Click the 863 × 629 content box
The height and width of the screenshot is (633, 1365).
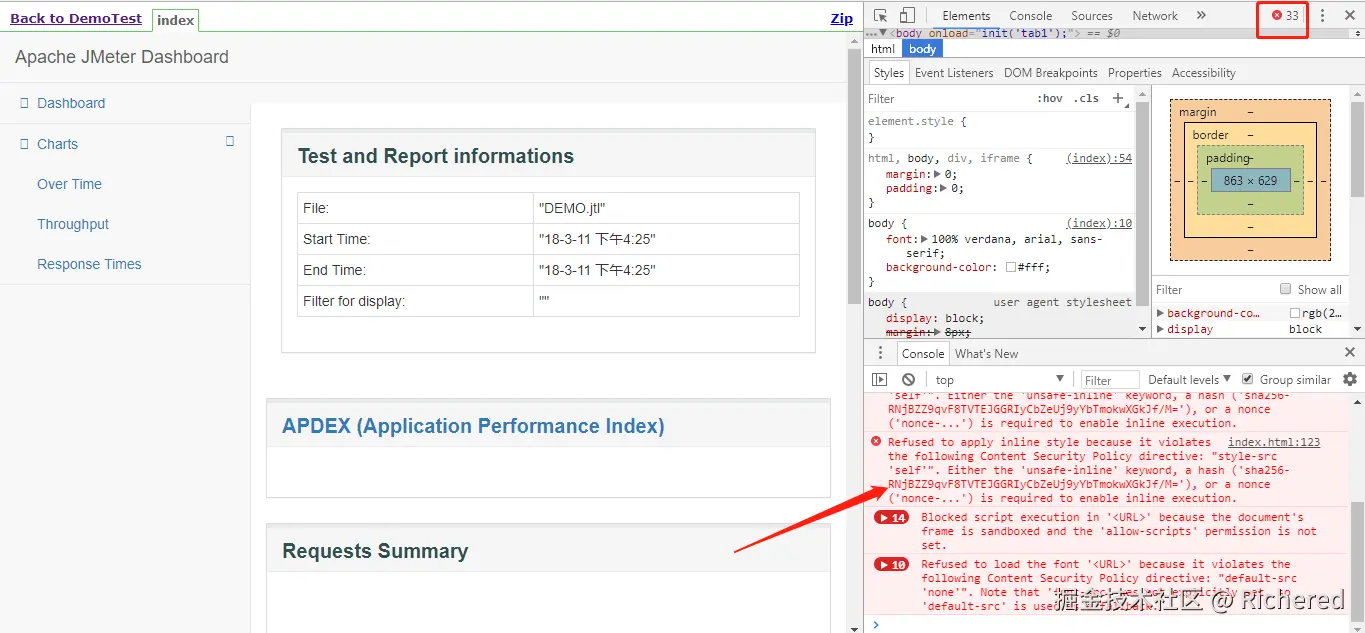1250,181
